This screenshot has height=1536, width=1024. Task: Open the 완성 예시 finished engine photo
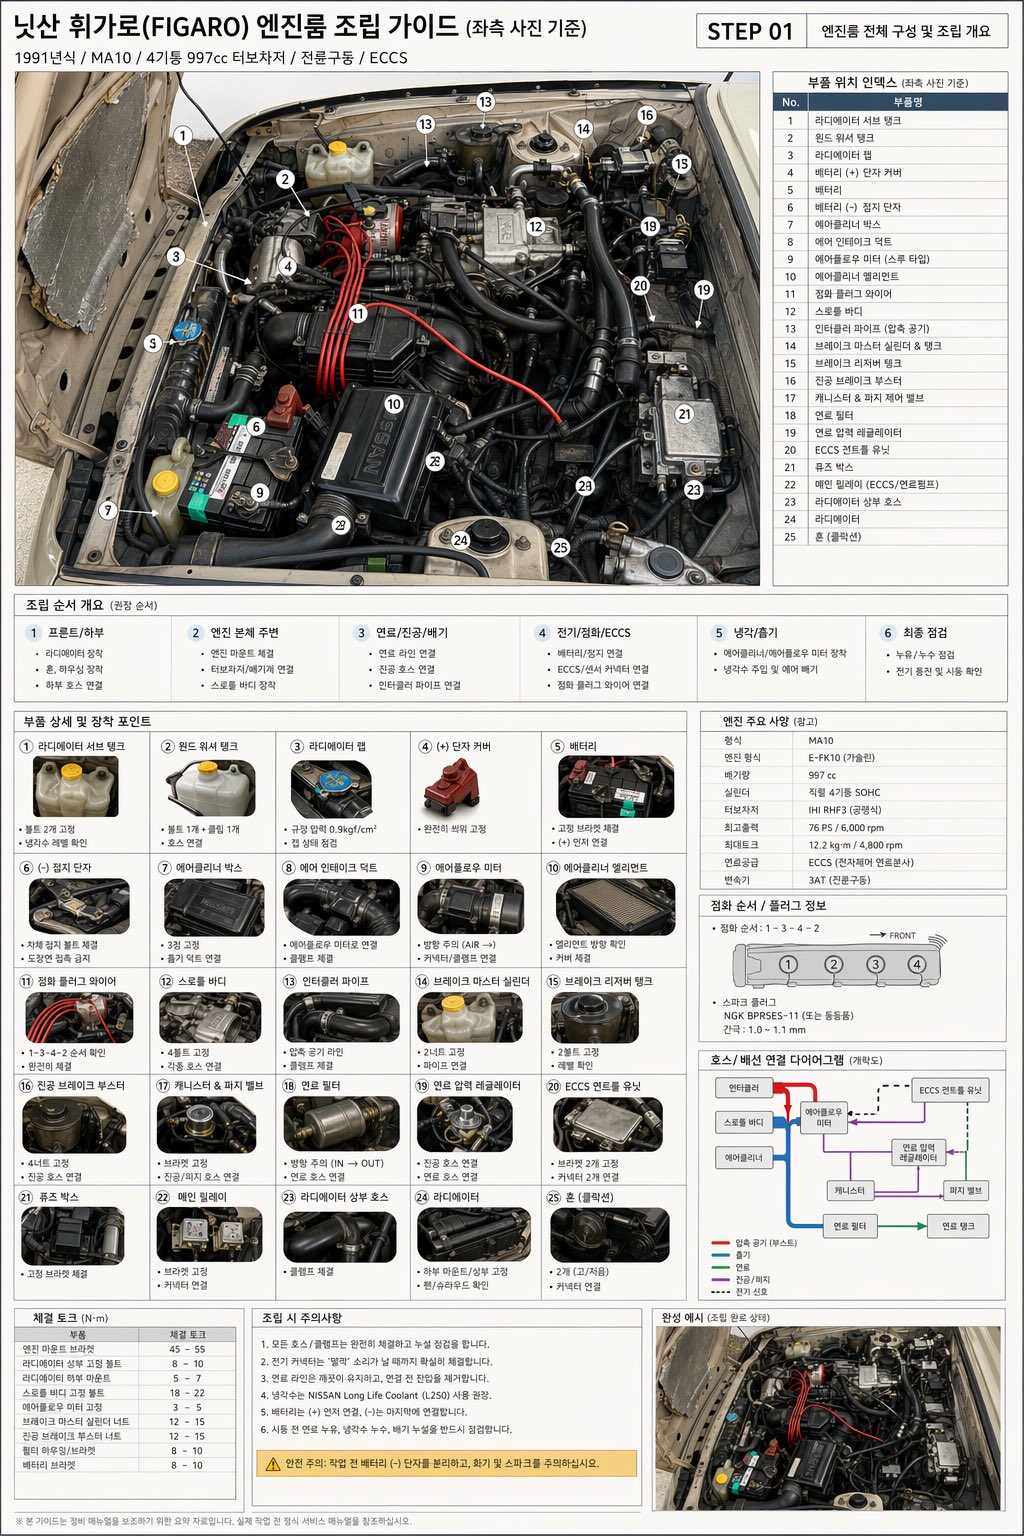pyautogui.click(x=827, y=1418)
